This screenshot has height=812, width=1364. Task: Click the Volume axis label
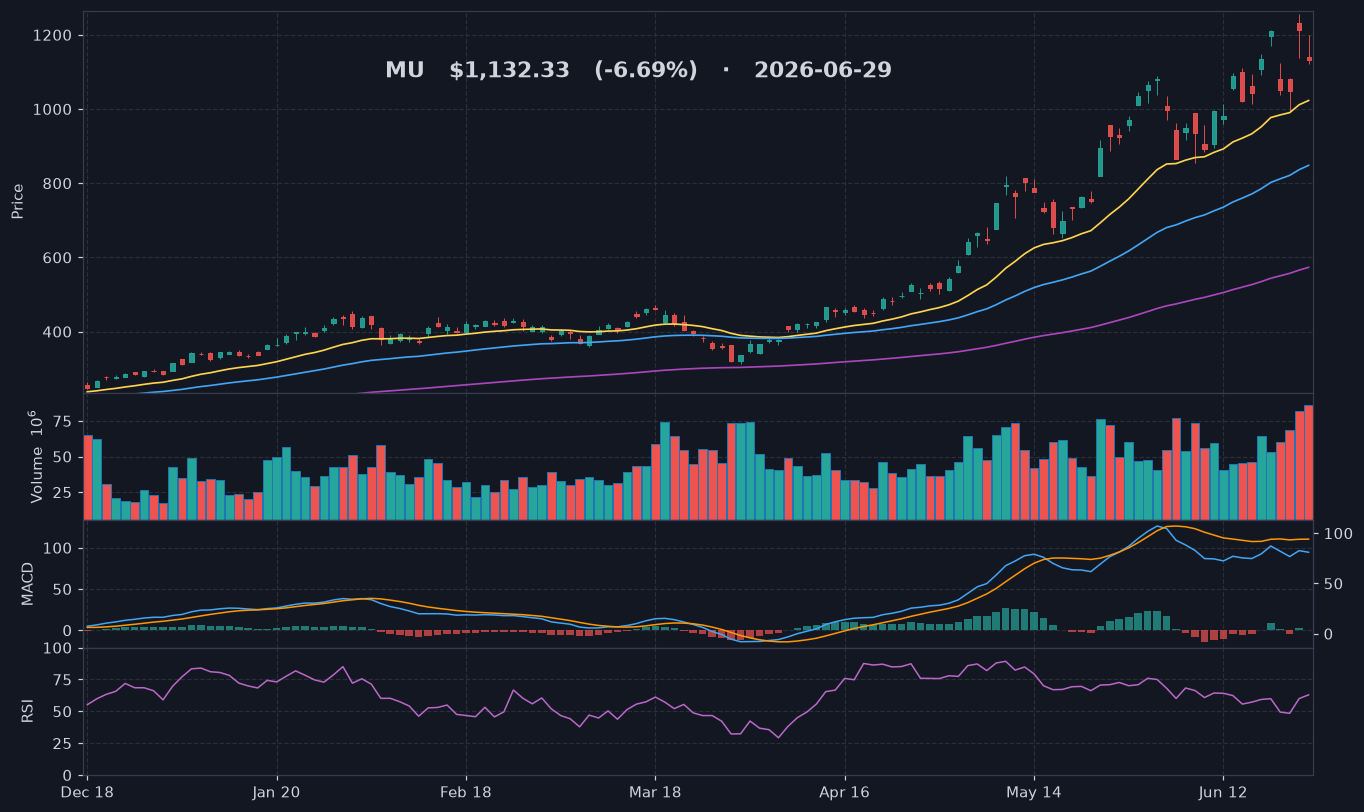click(x=37, y=456)
